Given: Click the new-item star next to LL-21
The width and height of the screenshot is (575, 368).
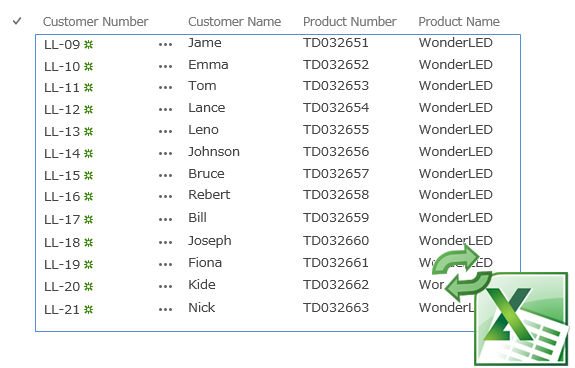Looking at the screenshot, I should click(88, 310).
